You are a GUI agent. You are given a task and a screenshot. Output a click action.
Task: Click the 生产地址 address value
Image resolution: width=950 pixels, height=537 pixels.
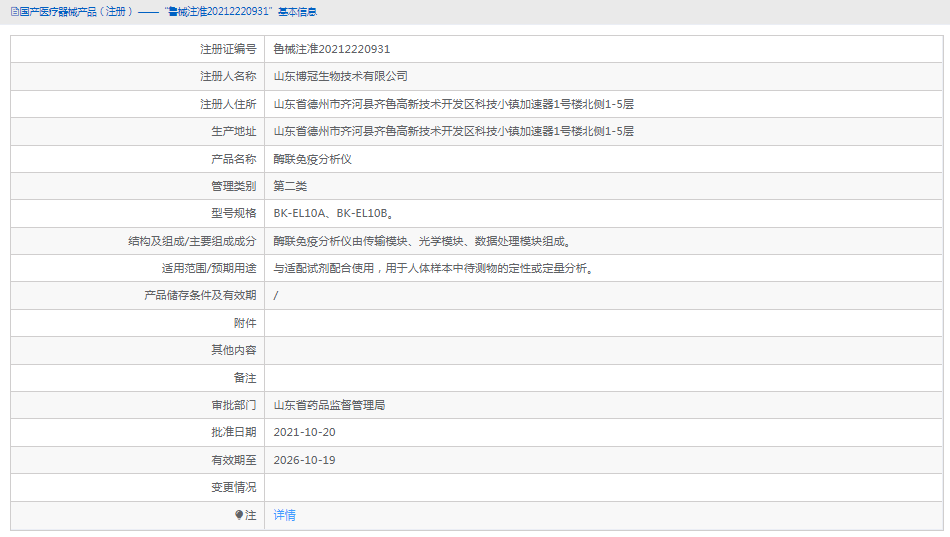pos(453,132)
